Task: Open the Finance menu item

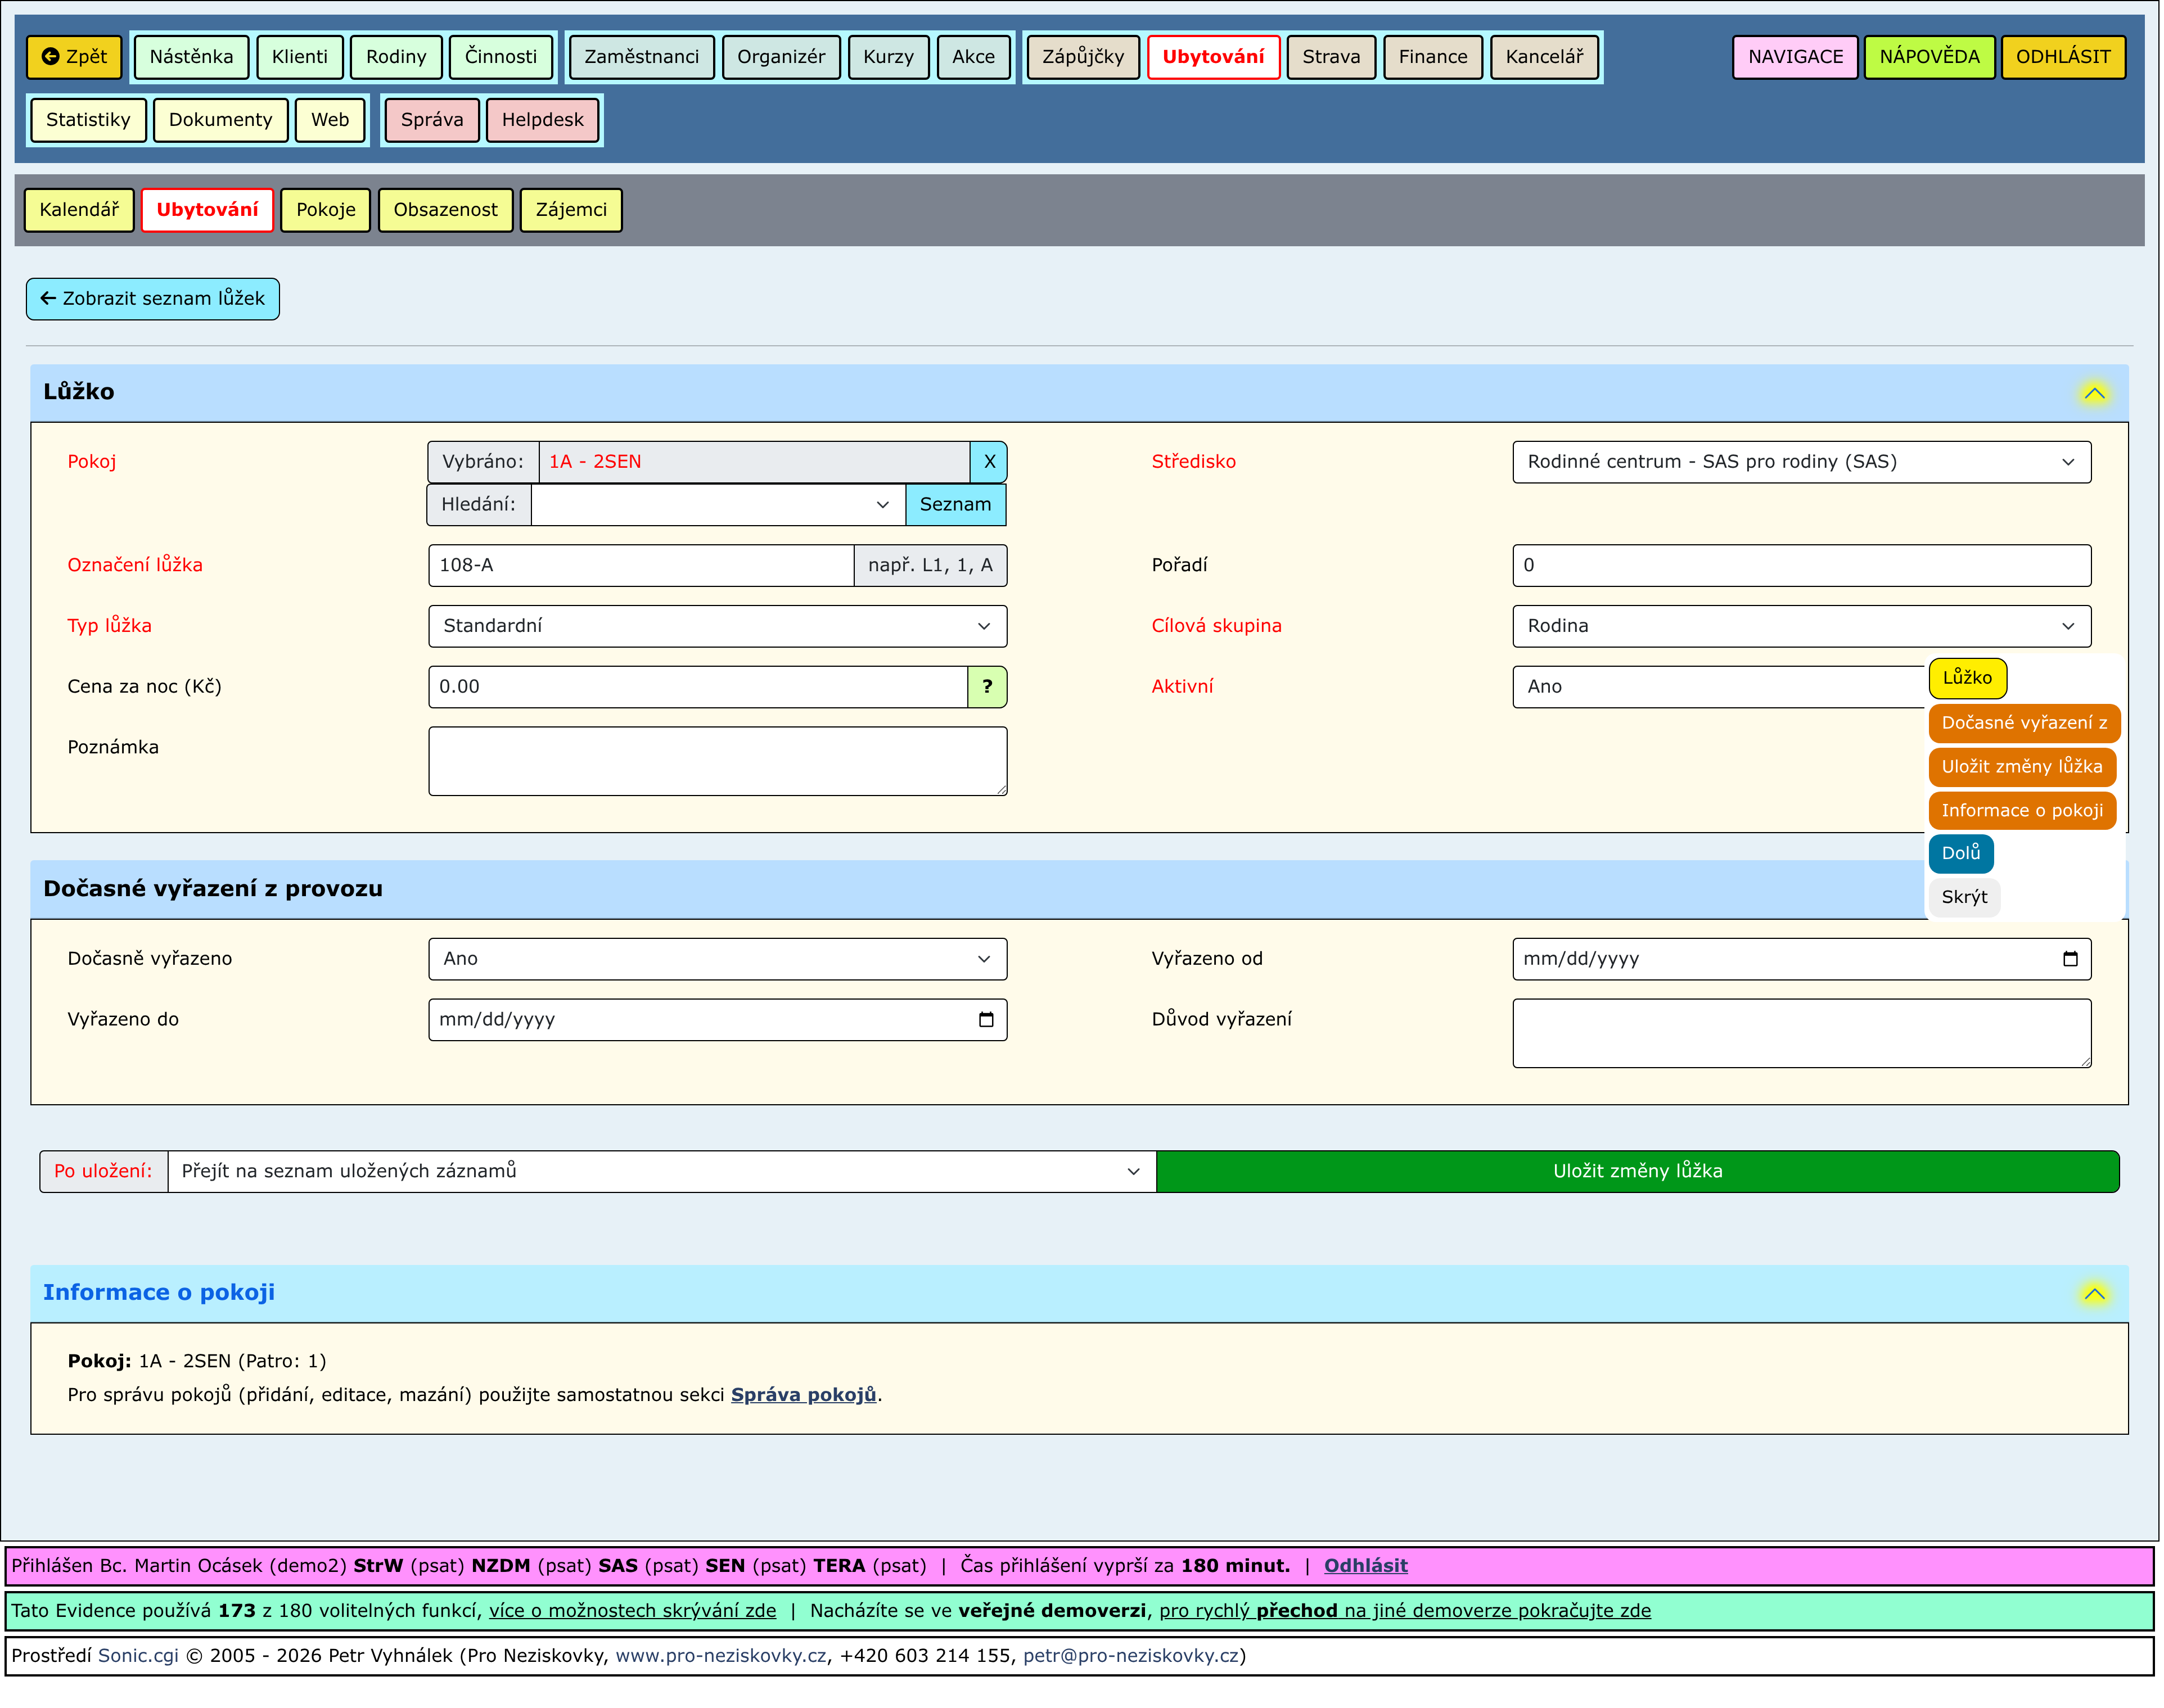Action: (1432, 57)
